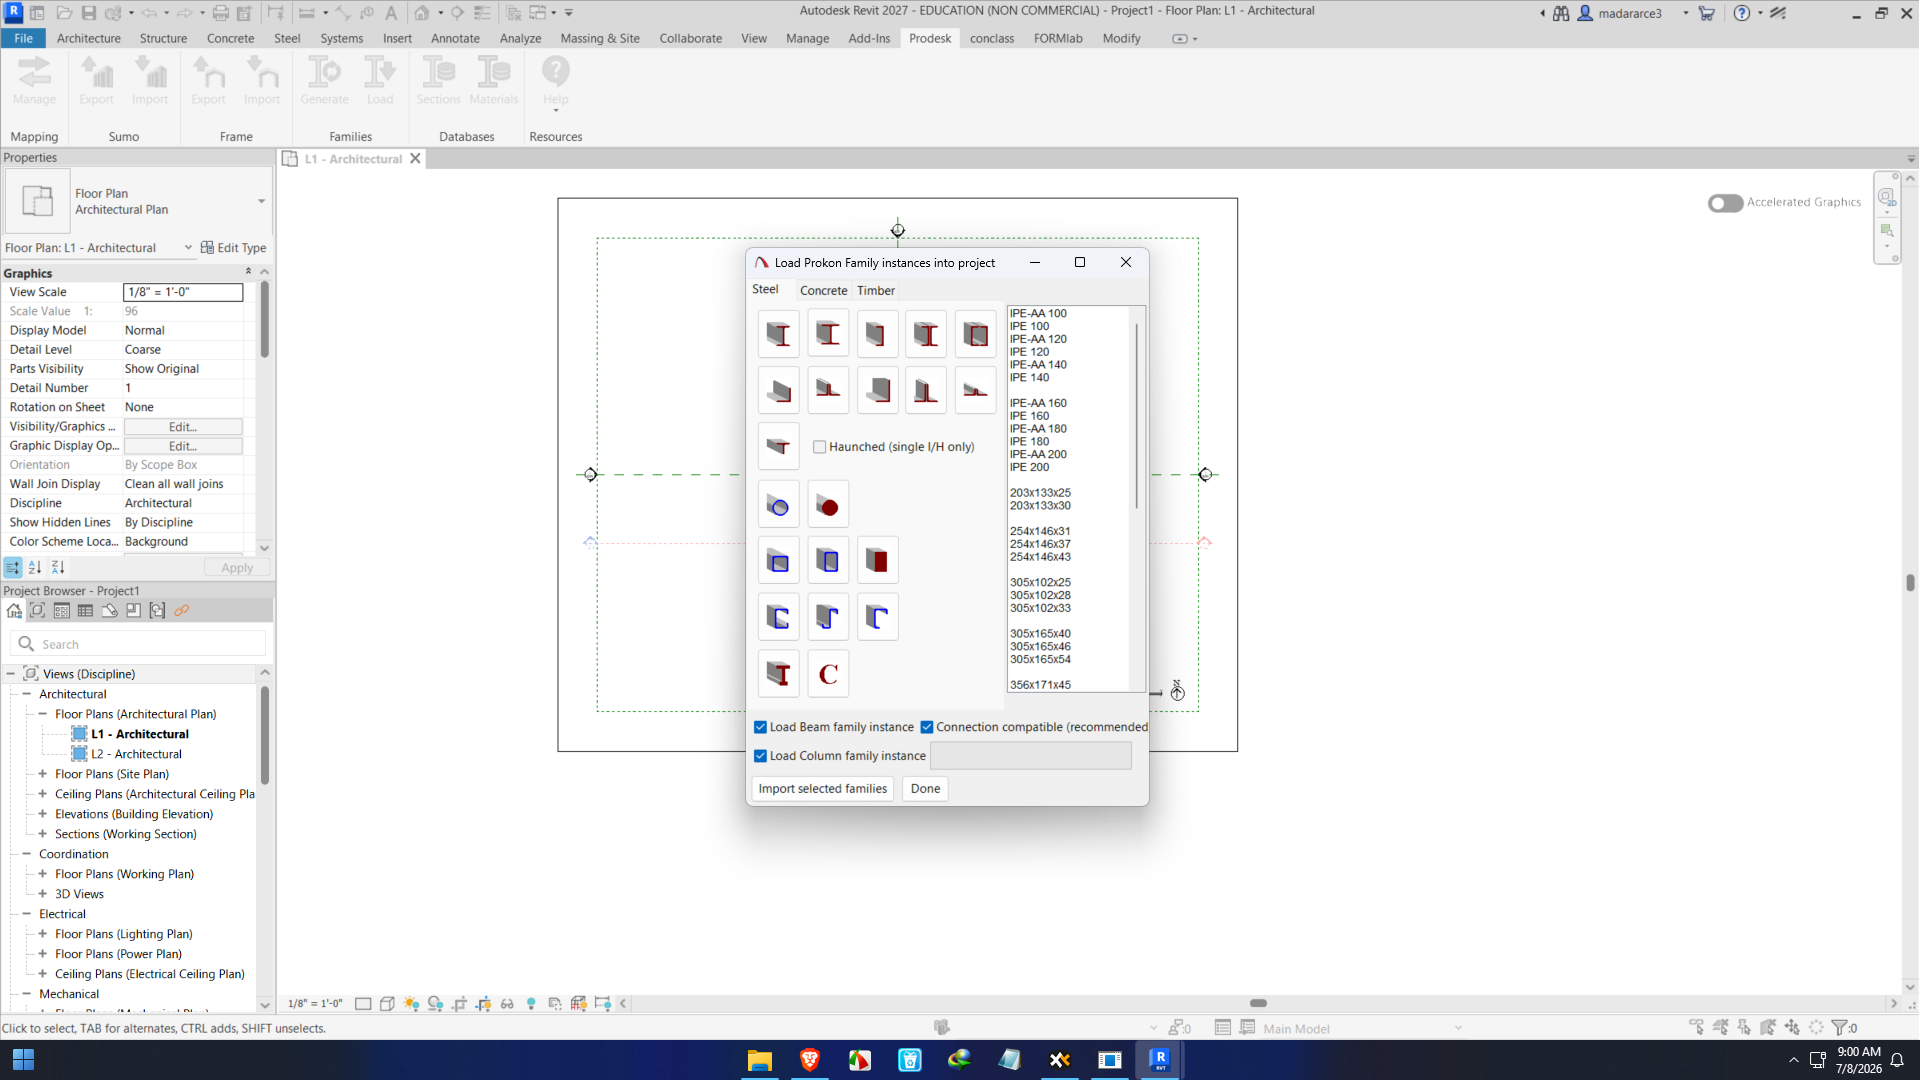Expand Sections (Working Section) node

click(x=43, y=834)
